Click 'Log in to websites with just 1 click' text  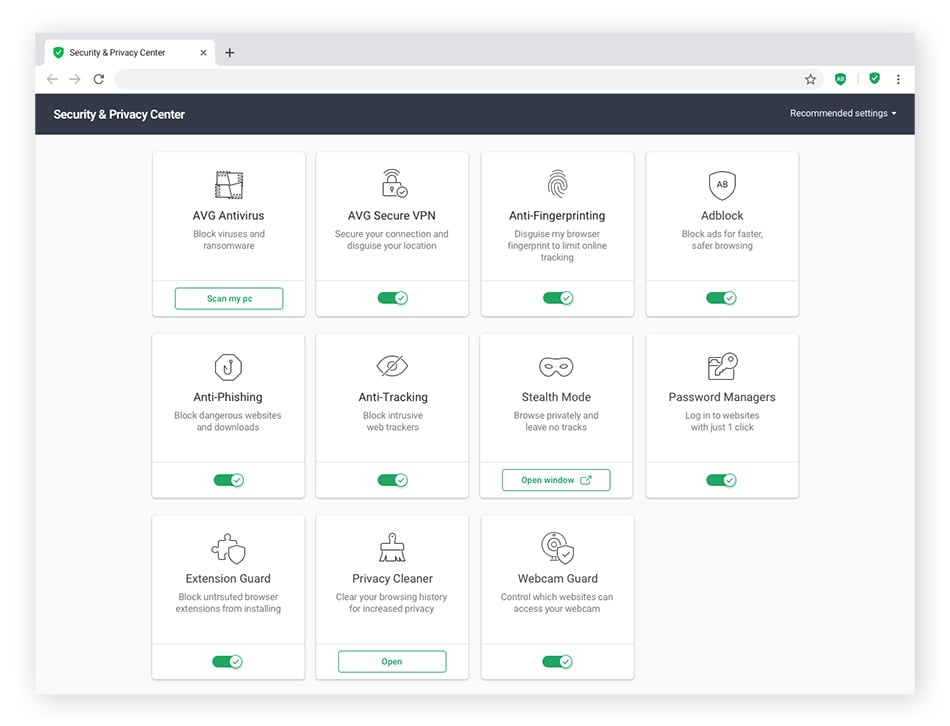pyautogui.click(x=722, y=421)
